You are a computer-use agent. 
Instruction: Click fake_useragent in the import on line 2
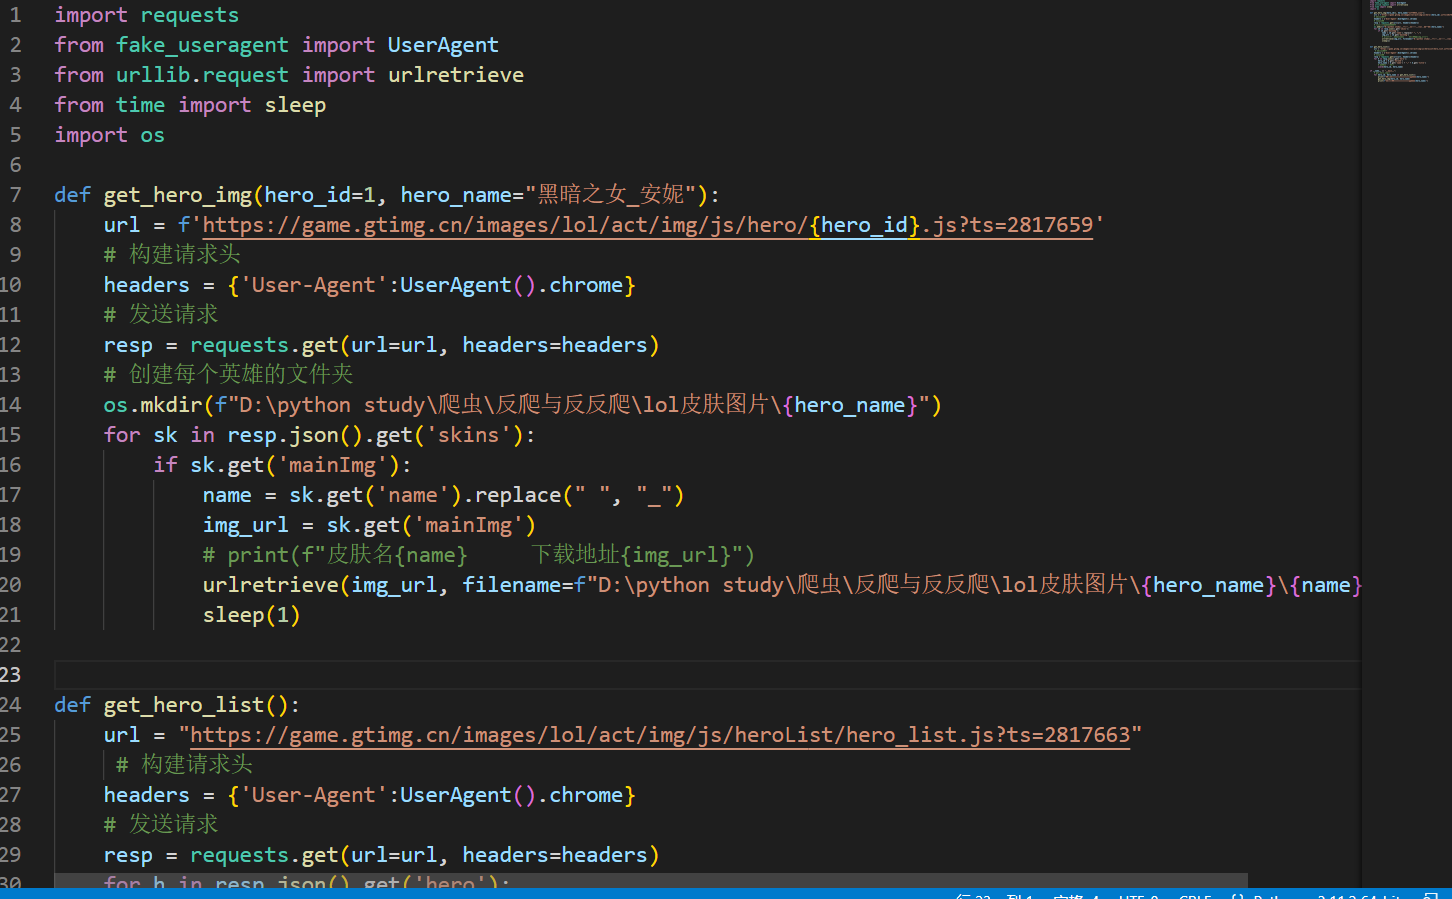pos(202,45)
